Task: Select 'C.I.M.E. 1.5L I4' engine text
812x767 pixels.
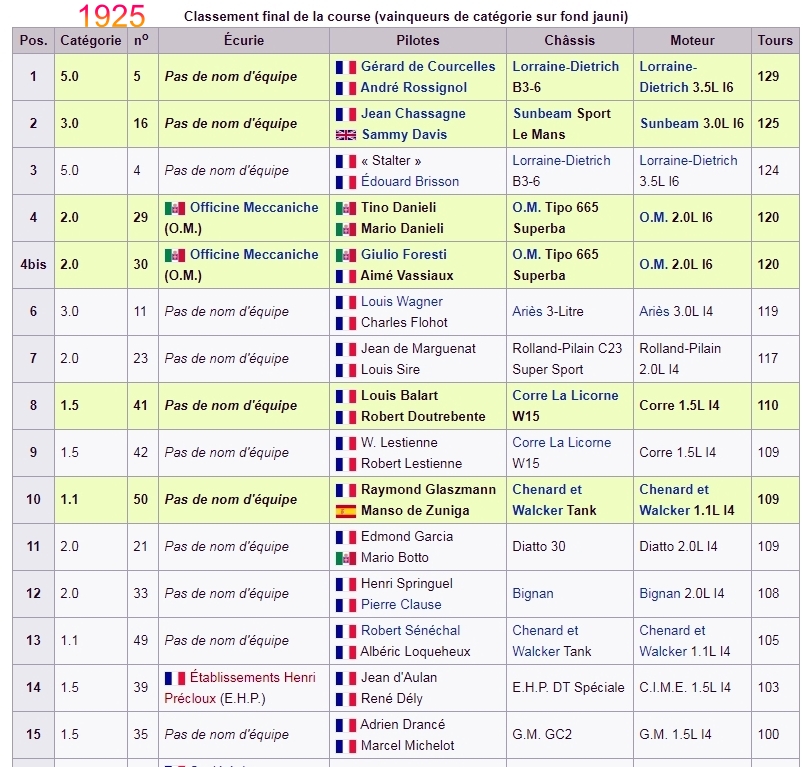Action: (685, 687)
